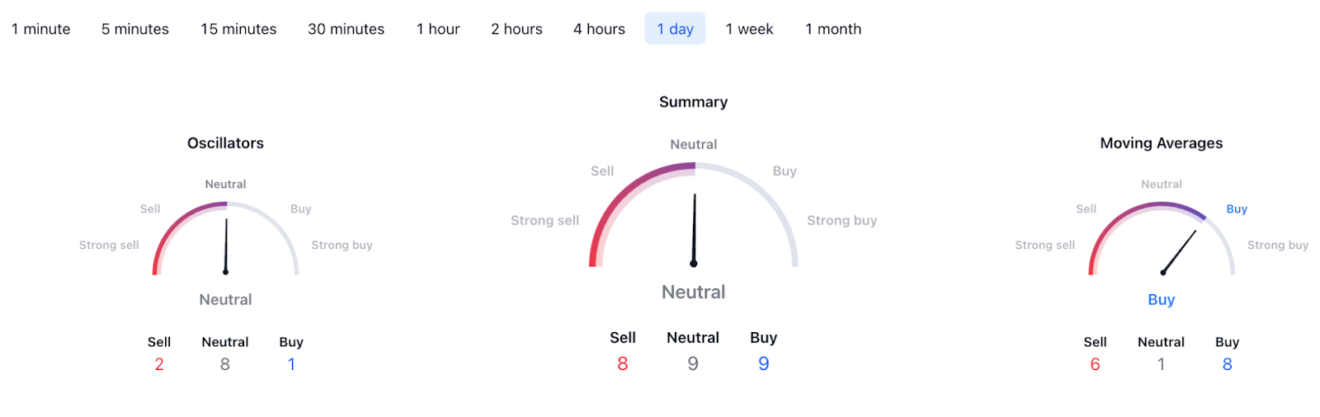
Task: Click the Summary heading
Action: pyautogui.click(x=693, y=102)
